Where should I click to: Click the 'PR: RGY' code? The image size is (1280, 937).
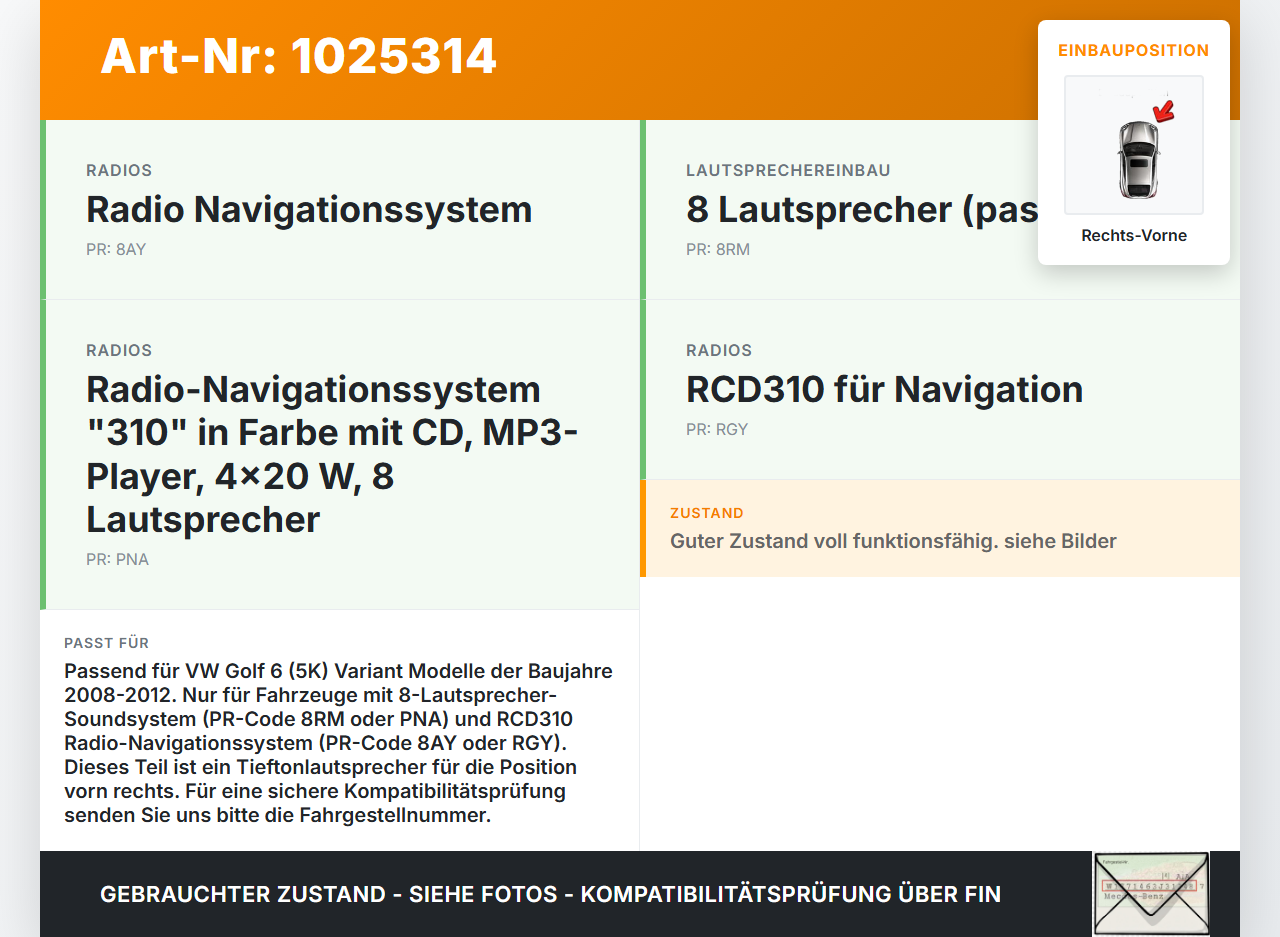pos(717,429)
